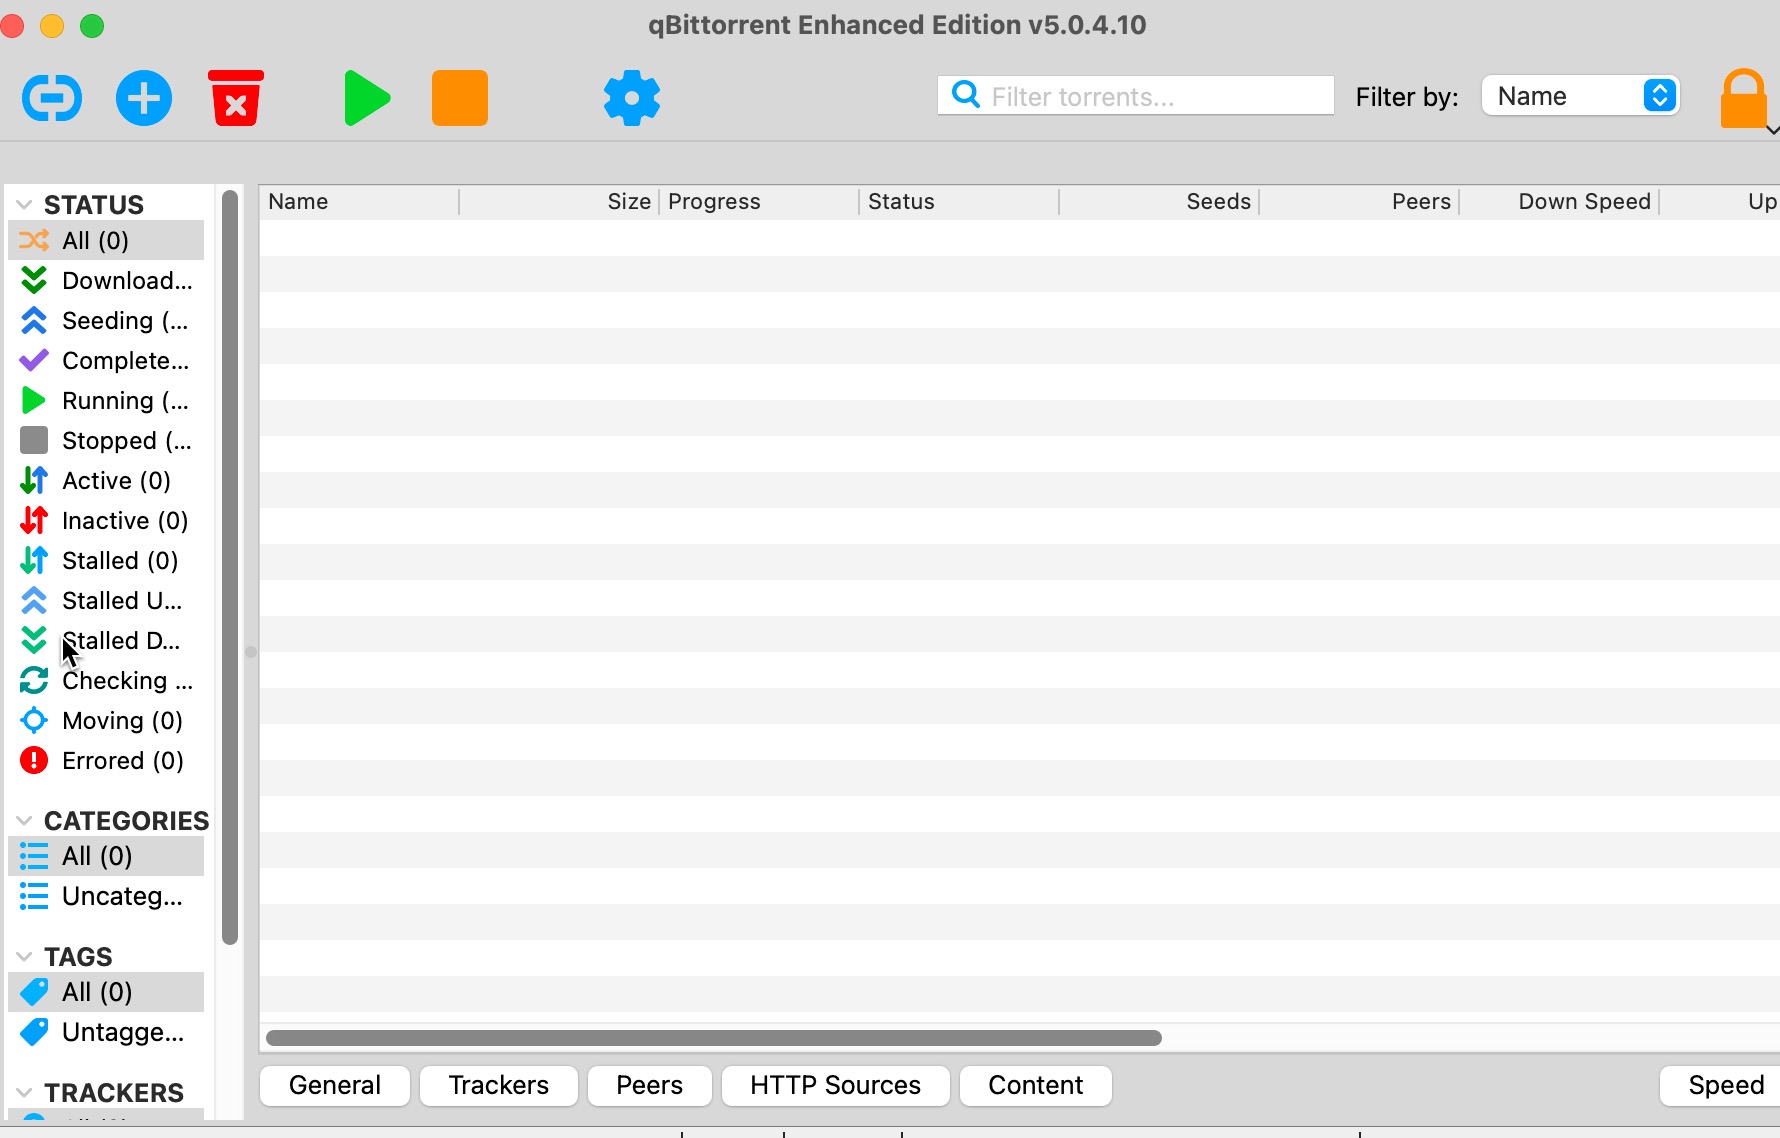Image resolution: width=1780 pixels, height=1138 pixels.
Task: Click the Untagged tag icon
Action: [x=34, y=1032]
